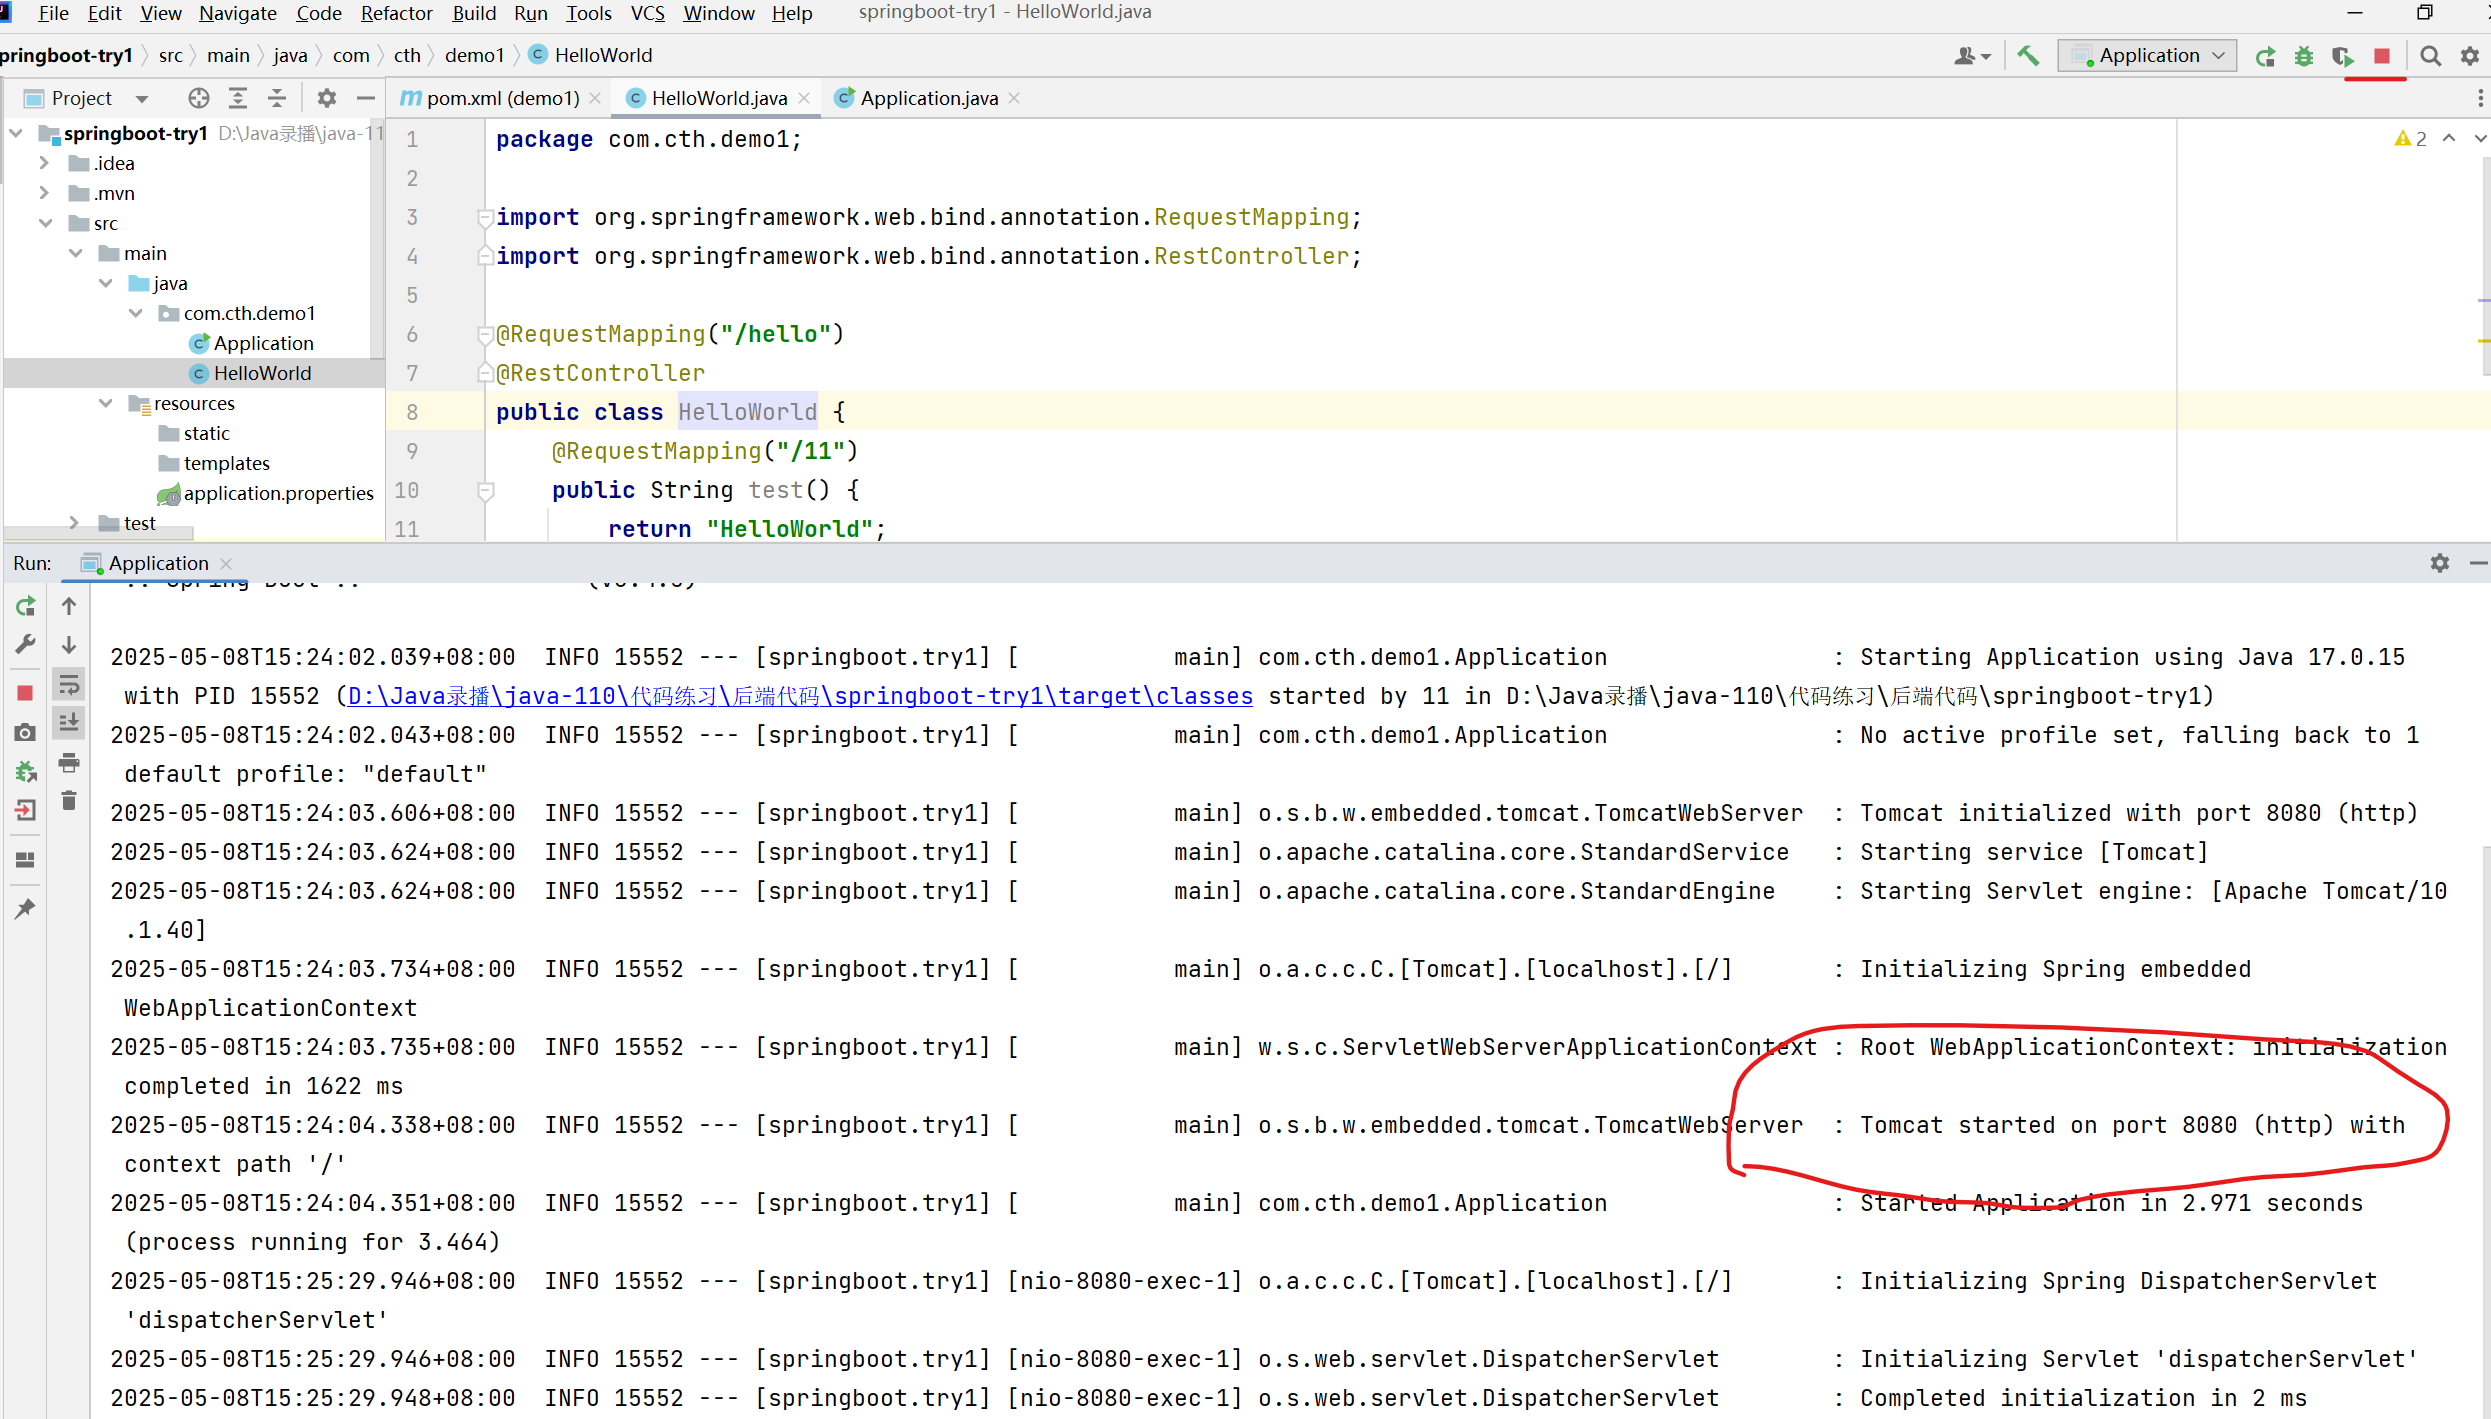This screenshot has height=1419, width=2491.
Task: Click HelloWorld in the breadcrumb navigation bar
Action: point(602,56)
